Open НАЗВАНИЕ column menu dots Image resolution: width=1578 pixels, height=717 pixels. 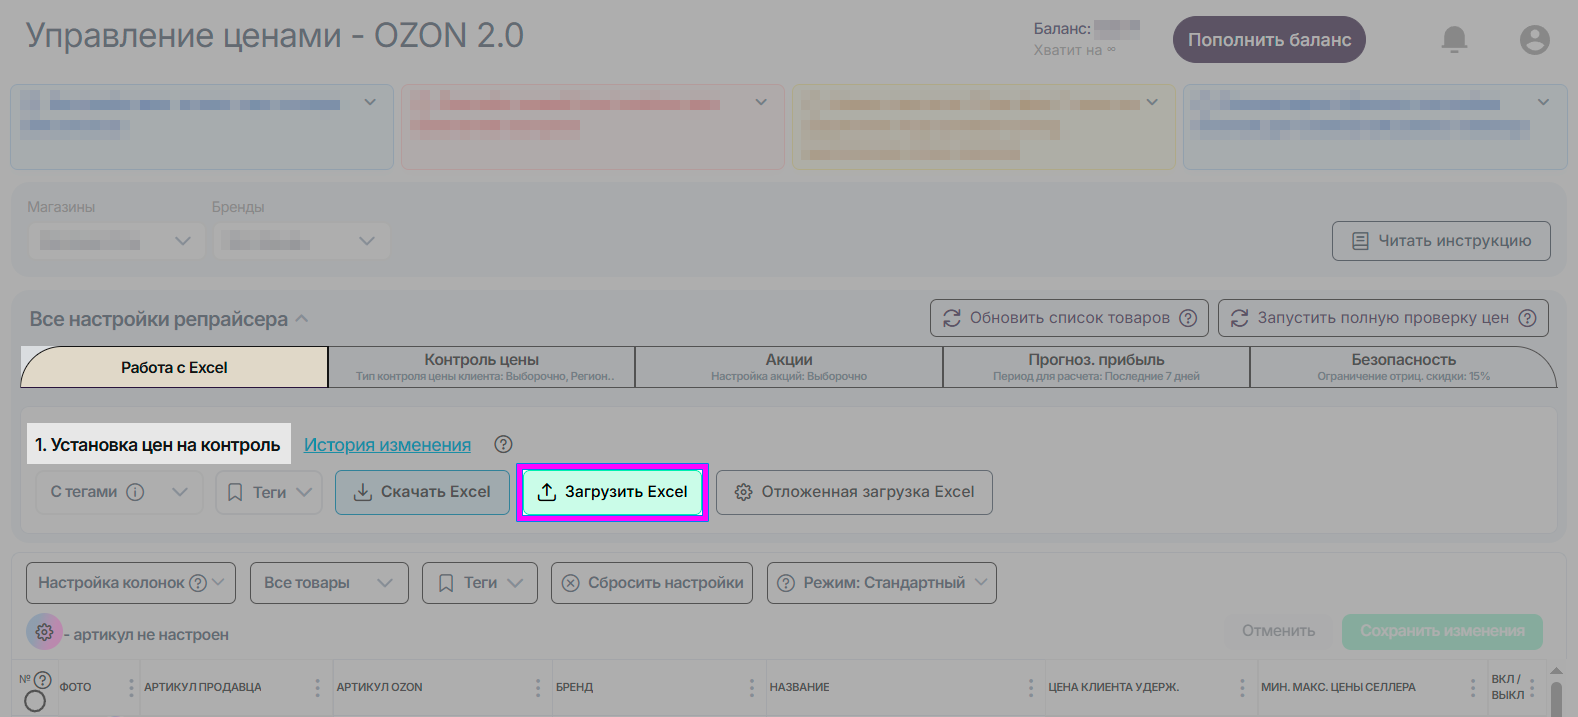coord(1030,688)
